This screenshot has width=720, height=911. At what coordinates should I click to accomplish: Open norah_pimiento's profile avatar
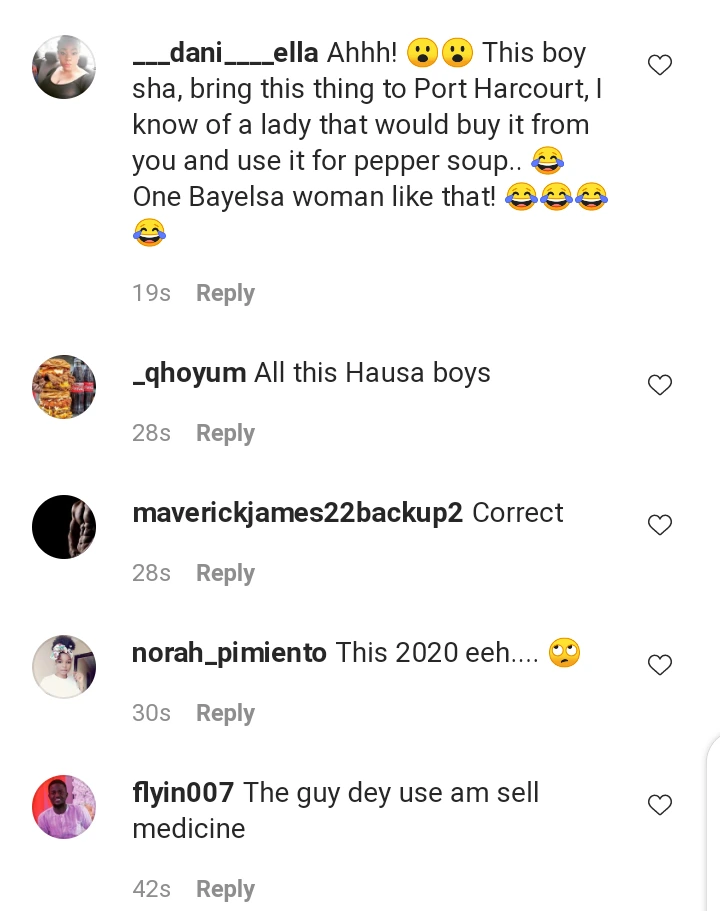coord(64,667)
